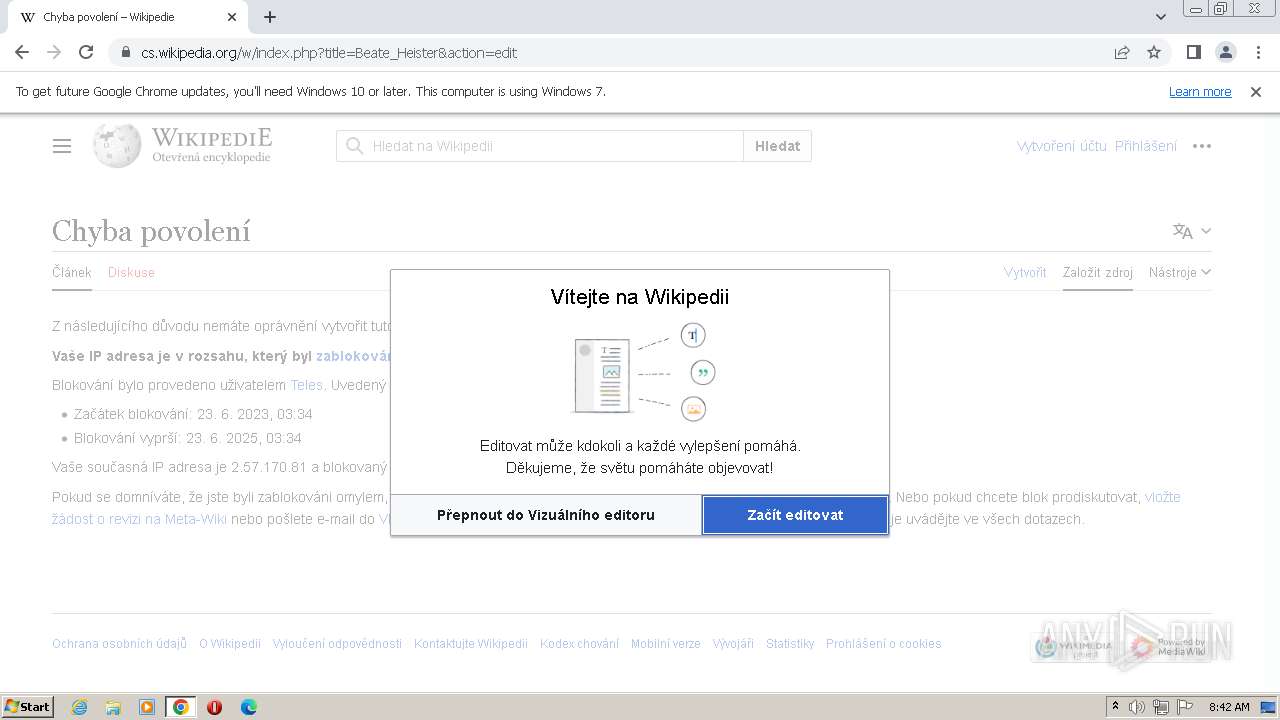Open the Windows Start button

click(x=28, y=707)
